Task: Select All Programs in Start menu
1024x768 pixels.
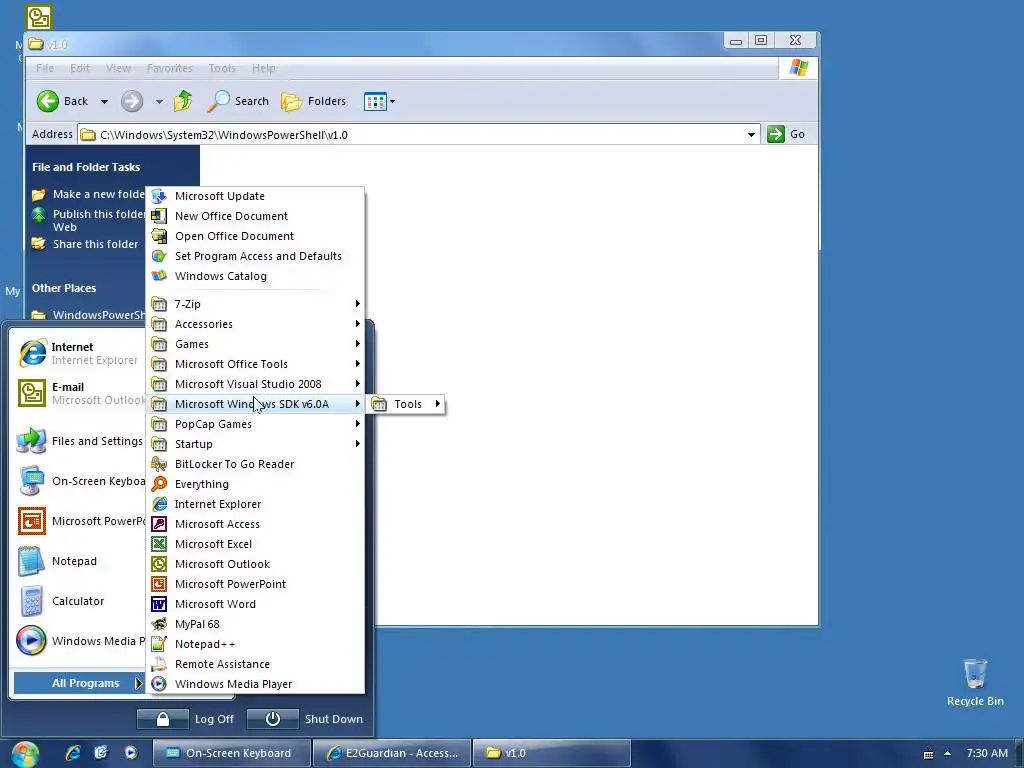Action: click(78, 683)
